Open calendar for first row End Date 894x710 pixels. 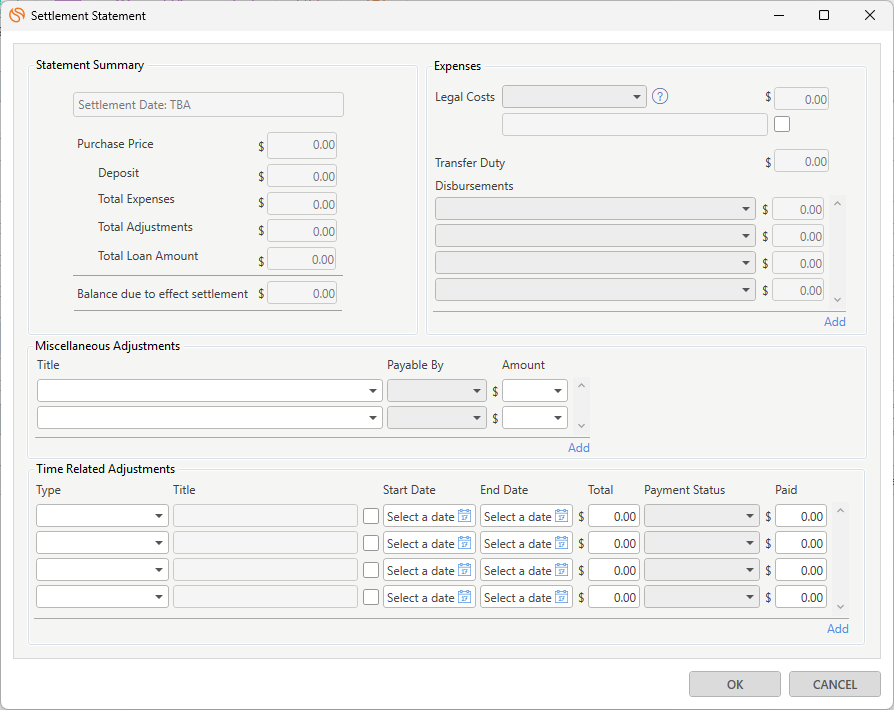pos(561,516)
